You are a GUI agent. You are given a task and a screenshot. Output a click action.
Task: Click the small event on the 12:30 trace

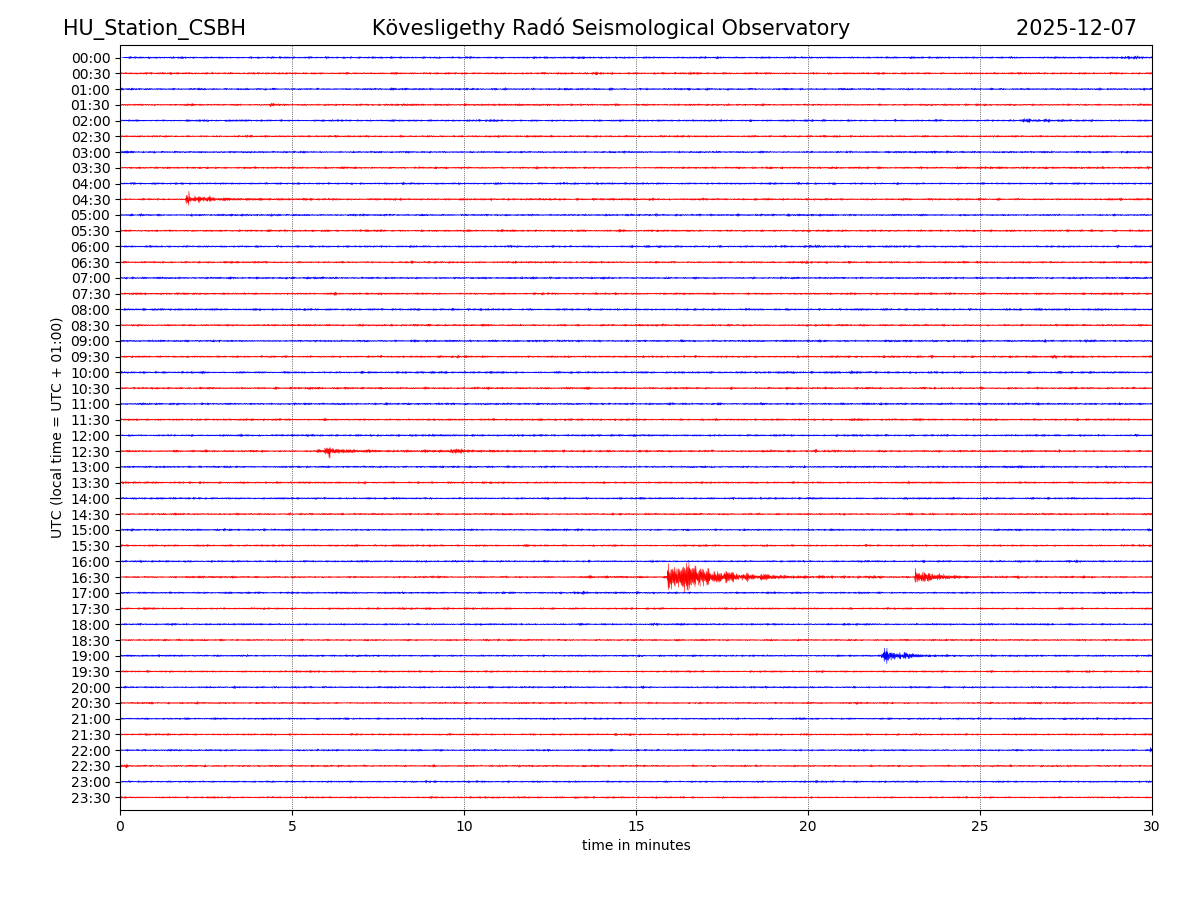click(x=329, y=451)
